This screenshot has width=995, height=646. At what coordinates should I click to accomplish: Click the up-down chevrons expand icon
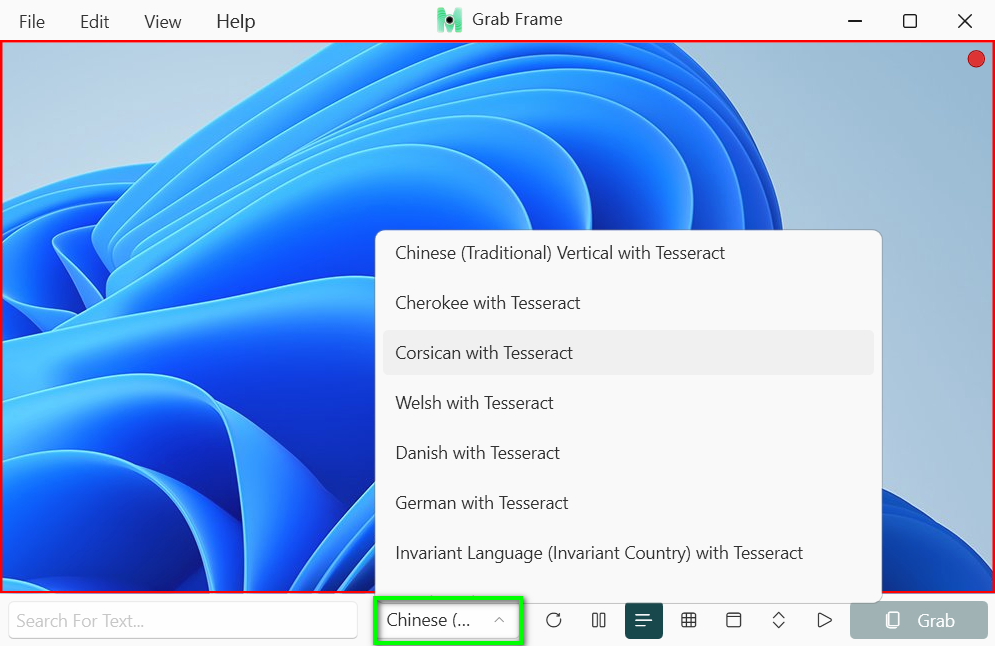779,620
